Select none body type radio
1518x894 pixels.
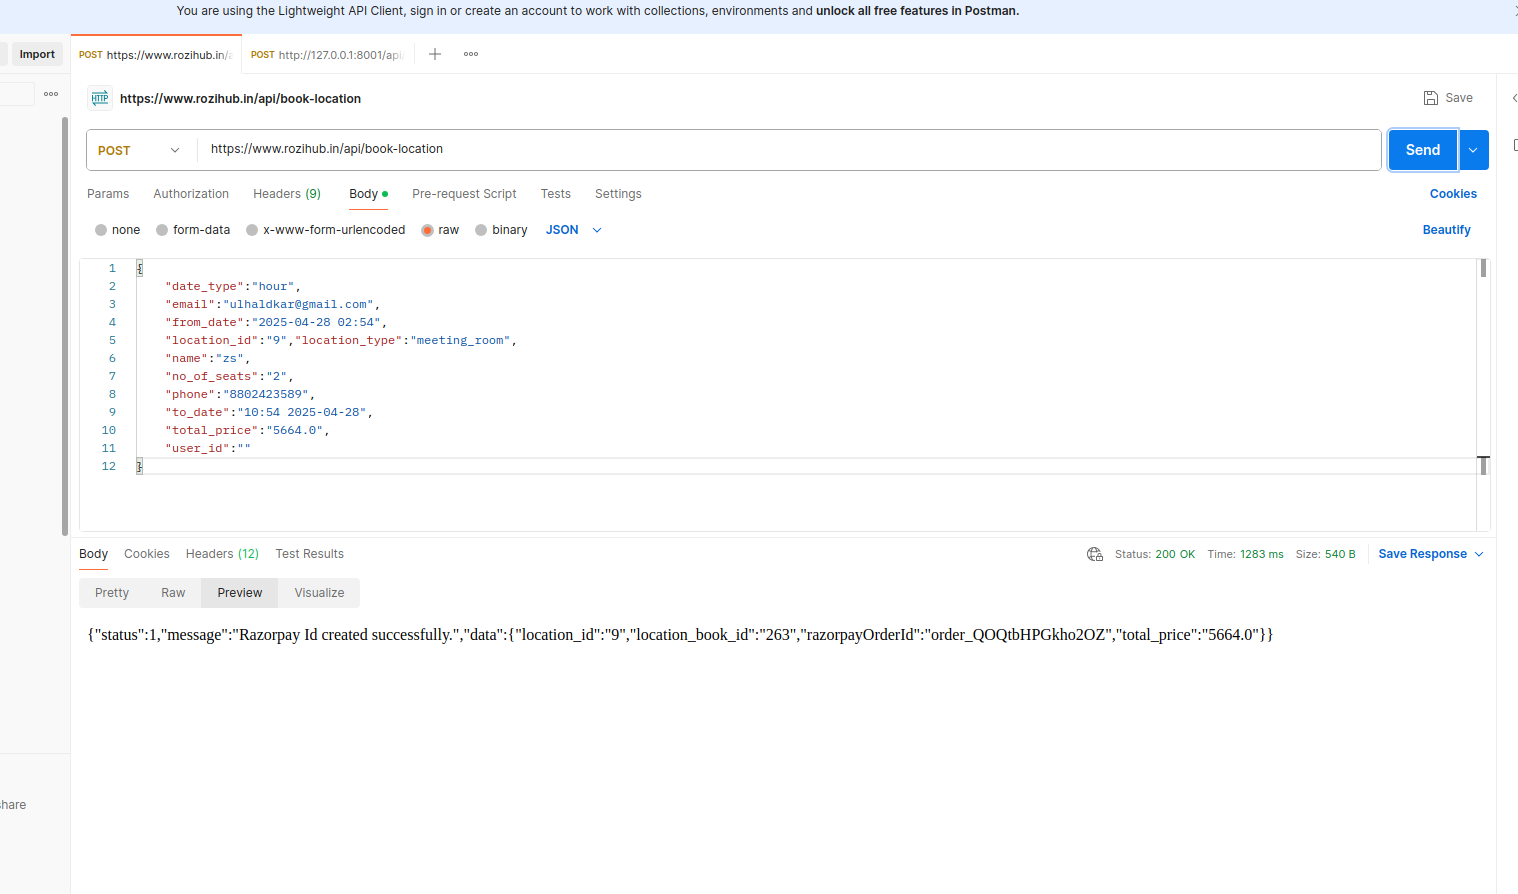pyautogui.click(x=101, y=230)
